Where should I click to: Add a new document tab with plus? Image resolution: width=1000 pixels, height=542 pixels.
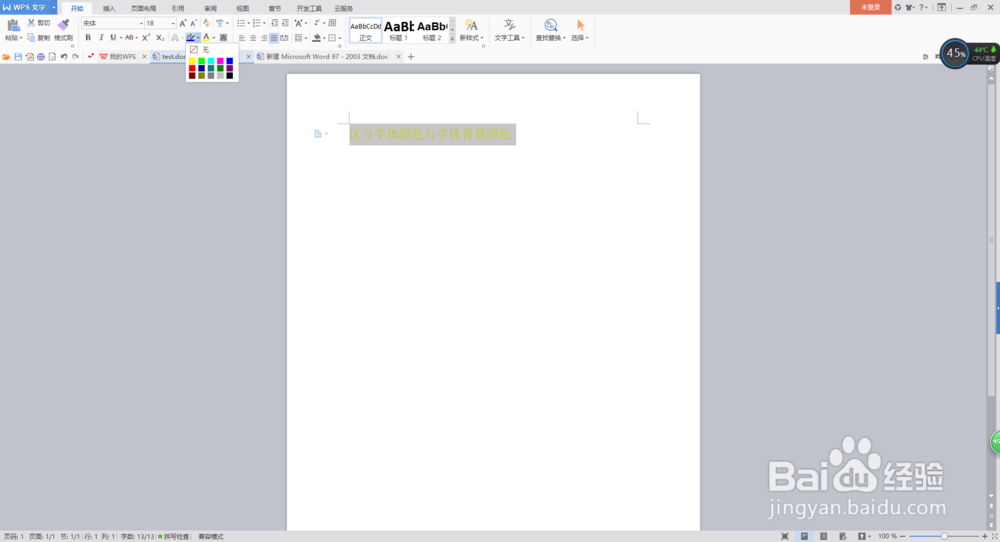[411, 57]
